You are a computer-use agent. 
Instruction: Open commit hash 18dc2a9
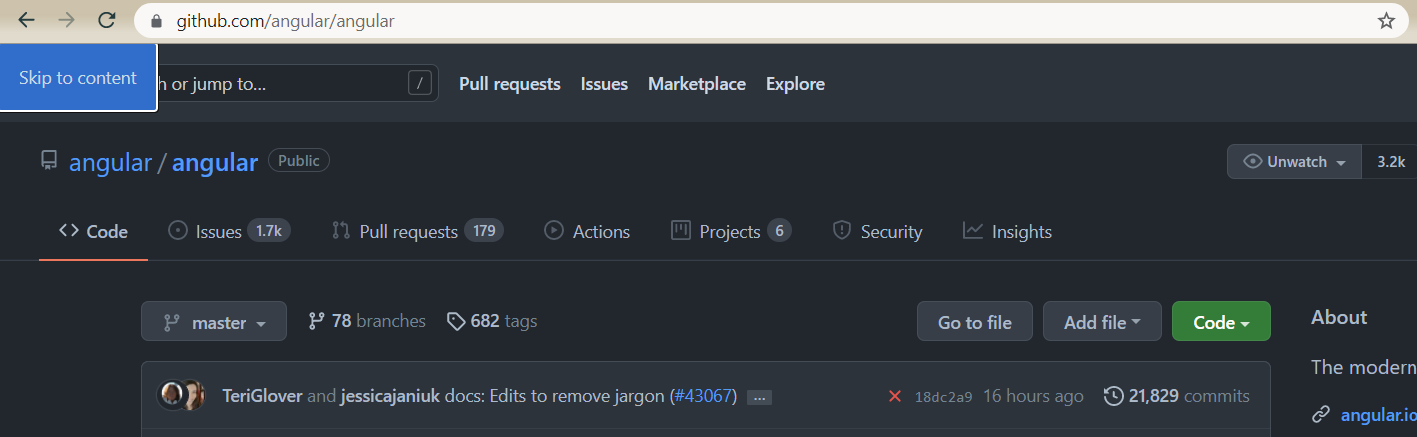coord(943,397)
